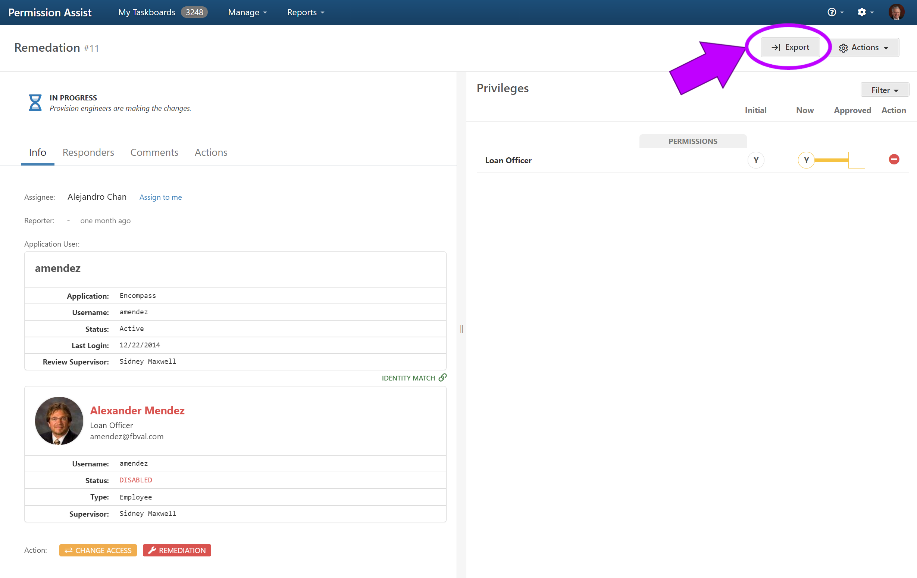Open the settings gear in top bar
This screenshot has height=578, width=917.
click(x=862, y=12)
